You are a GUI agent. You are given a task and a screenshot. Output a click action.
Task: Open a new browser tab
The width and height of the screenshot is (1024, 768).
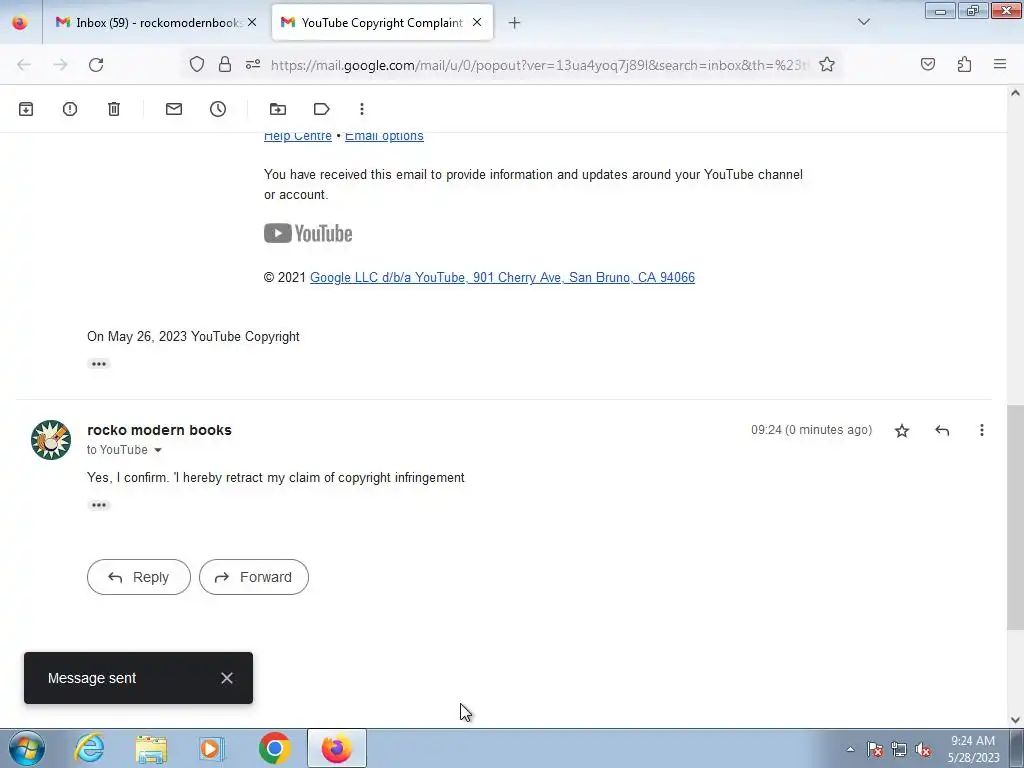coord(515,23)
